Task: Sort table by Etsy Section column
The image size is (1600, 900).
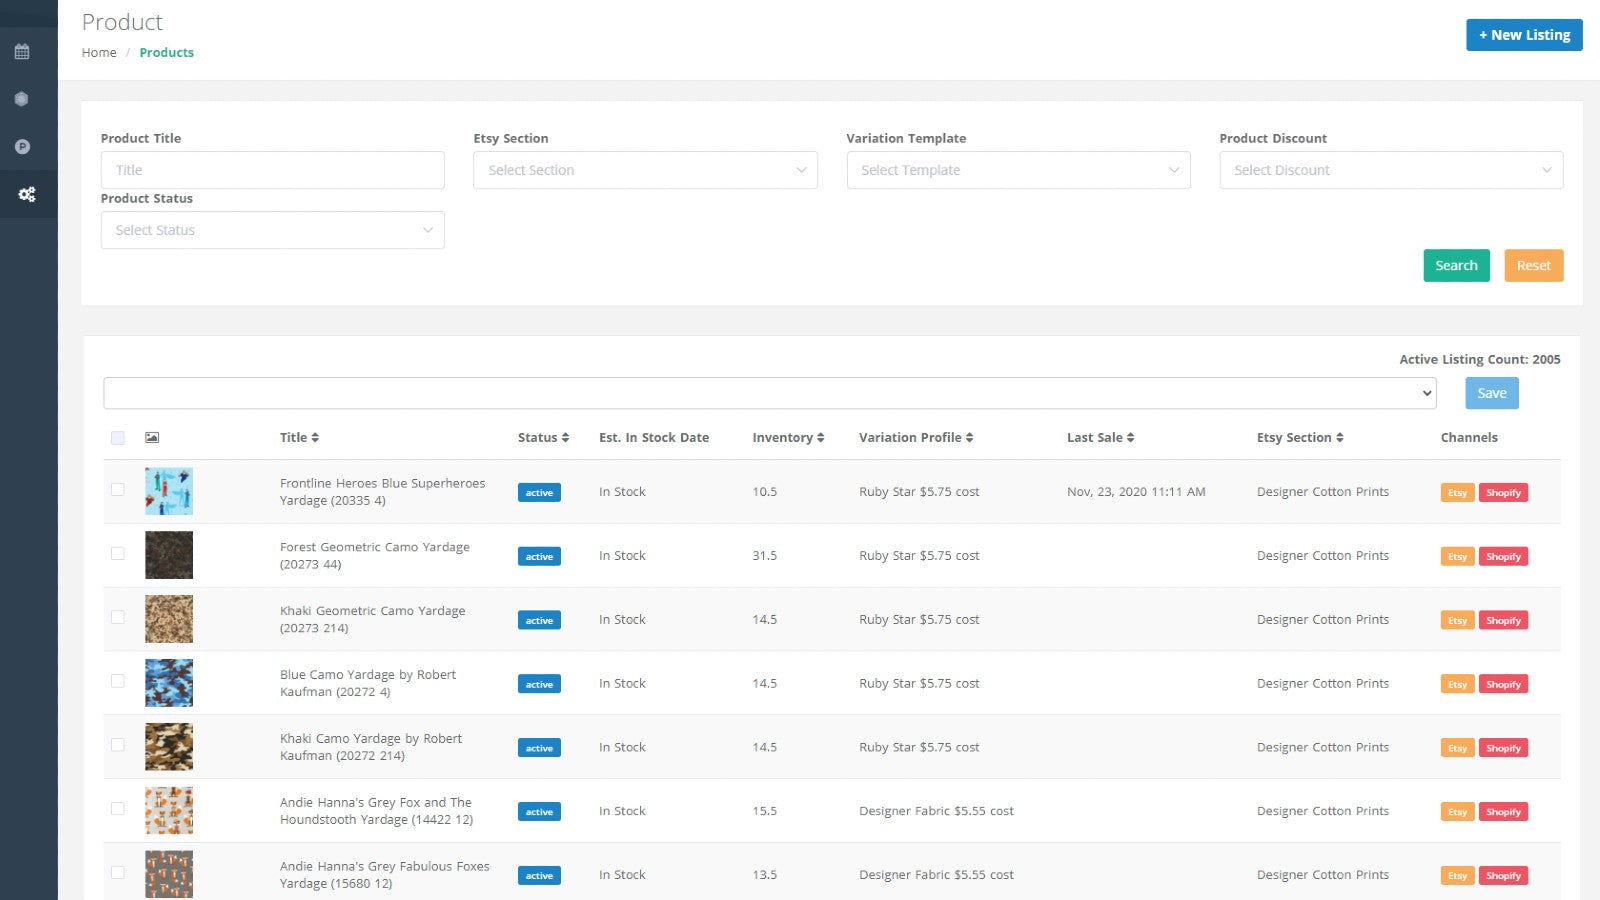Action: pyautogui.click(x=1300, y=437)
